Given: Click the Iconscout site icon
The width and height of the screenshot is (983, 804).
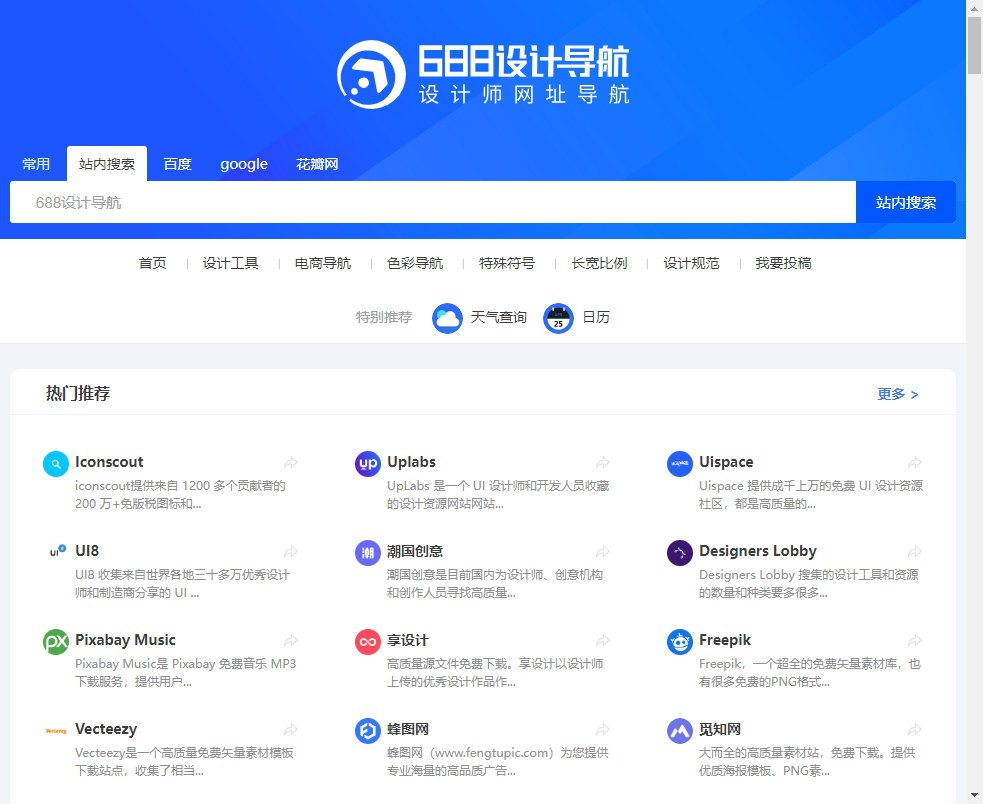Looking at the screenshot, I should pos(56,464).
